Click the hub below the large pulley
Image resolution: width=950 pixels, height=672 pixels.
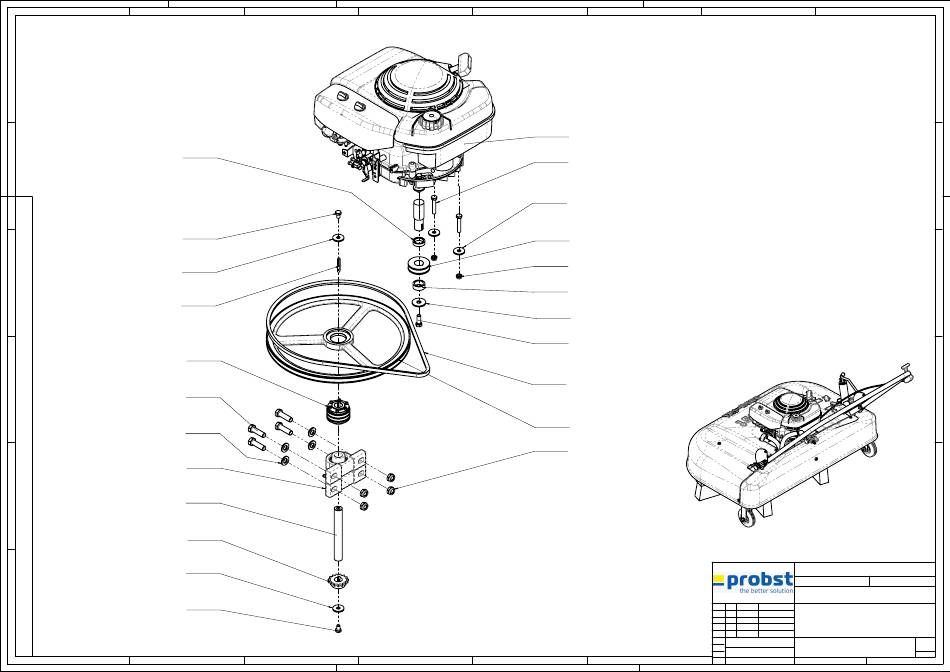(x=339, y=411)
